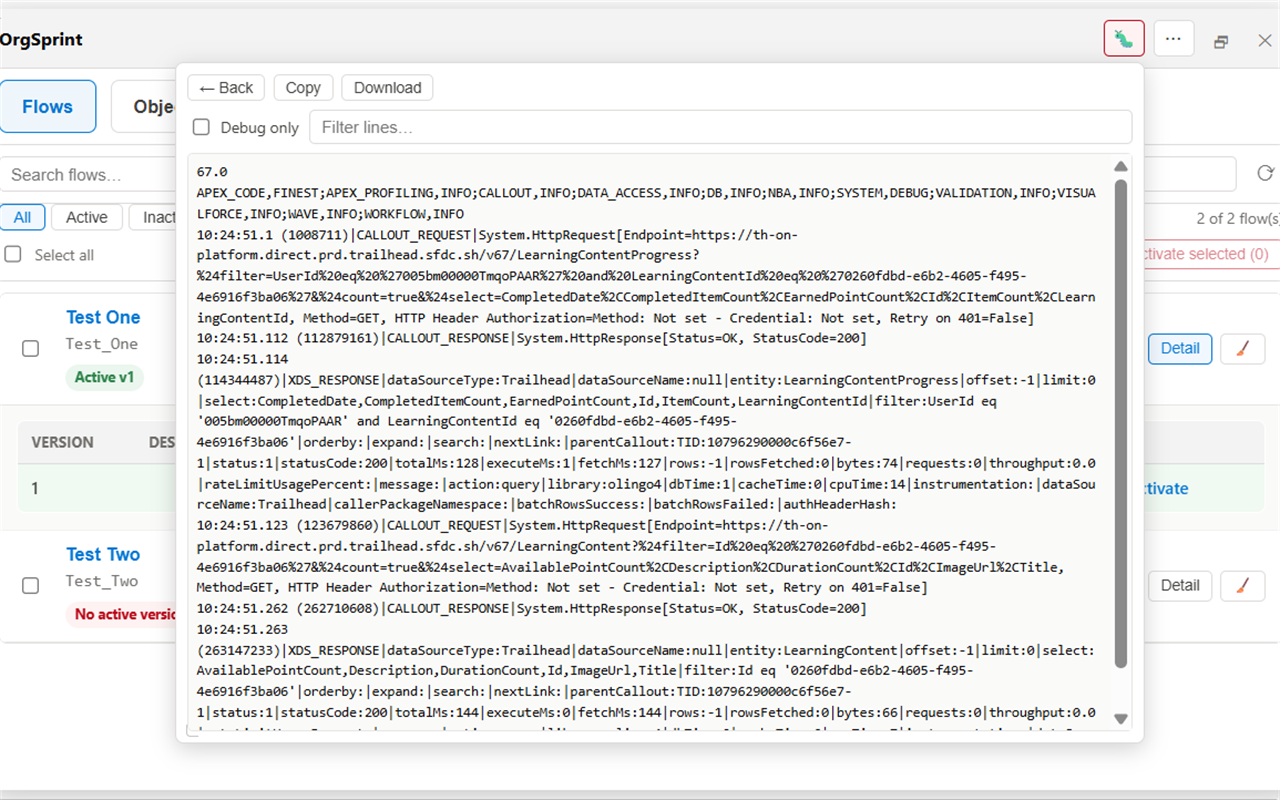The image size is (1280, 800).
Task: Copy the log contents
Action: pos(303,88)
